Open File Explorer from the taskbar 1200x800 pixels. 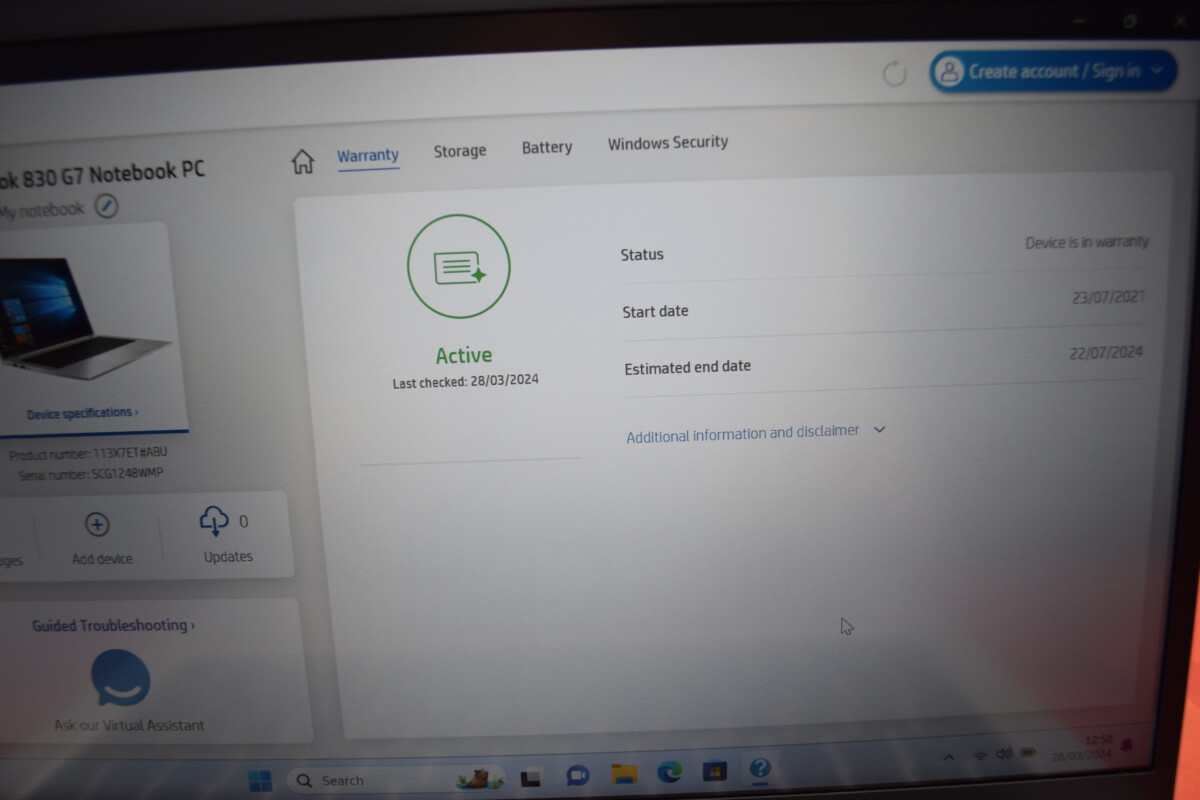click(624, 773)
